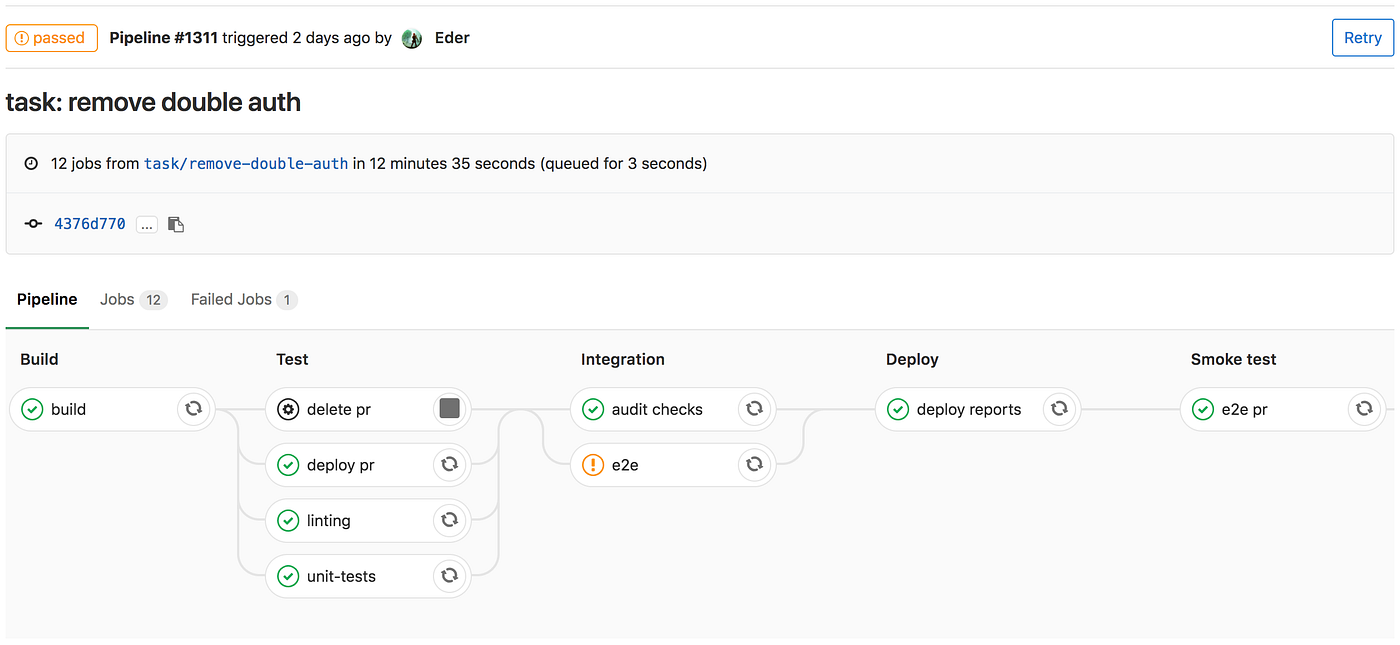Click Eder's avatar
Image resolution: width=1400 pixels, height=645 pixels.
[412, 38]
